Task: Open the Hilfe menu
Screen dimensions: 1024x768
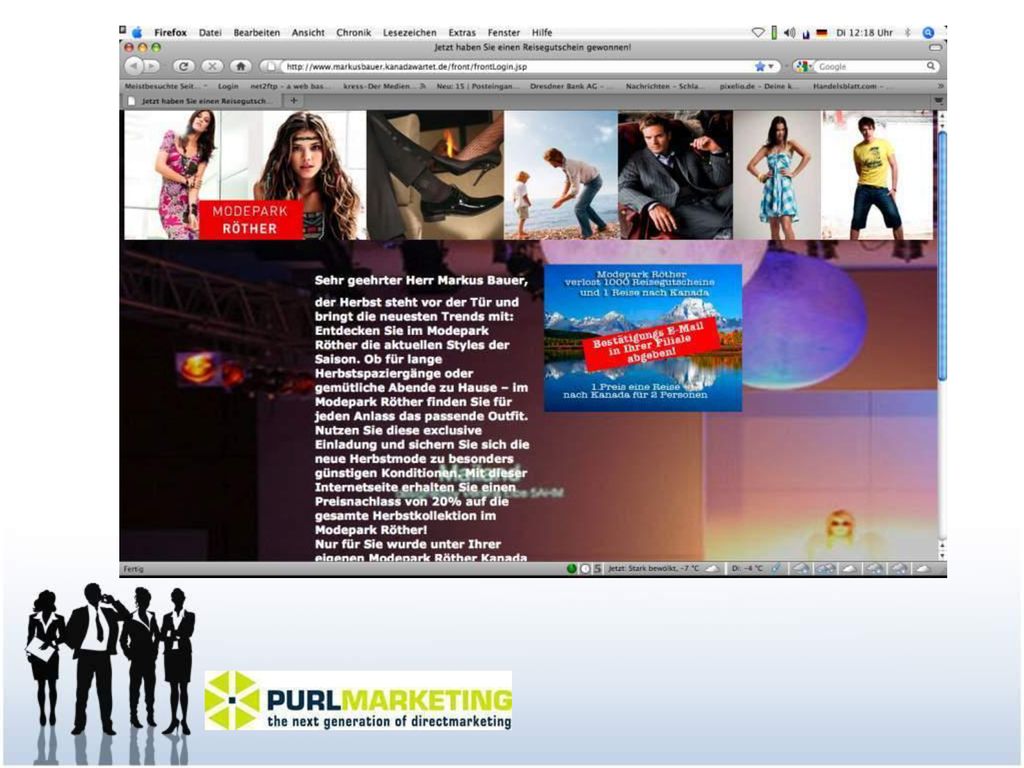Action: click(x=542, y=32)
